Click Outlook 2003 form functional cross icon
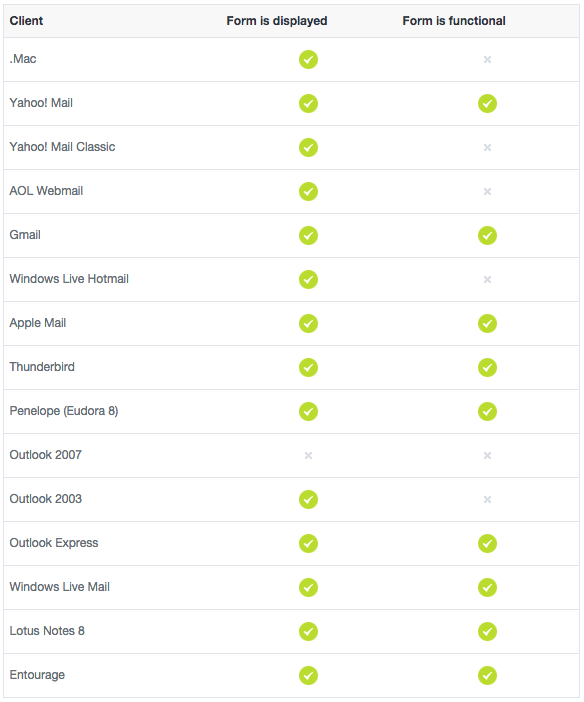The image size is (584, 702). 487,499
